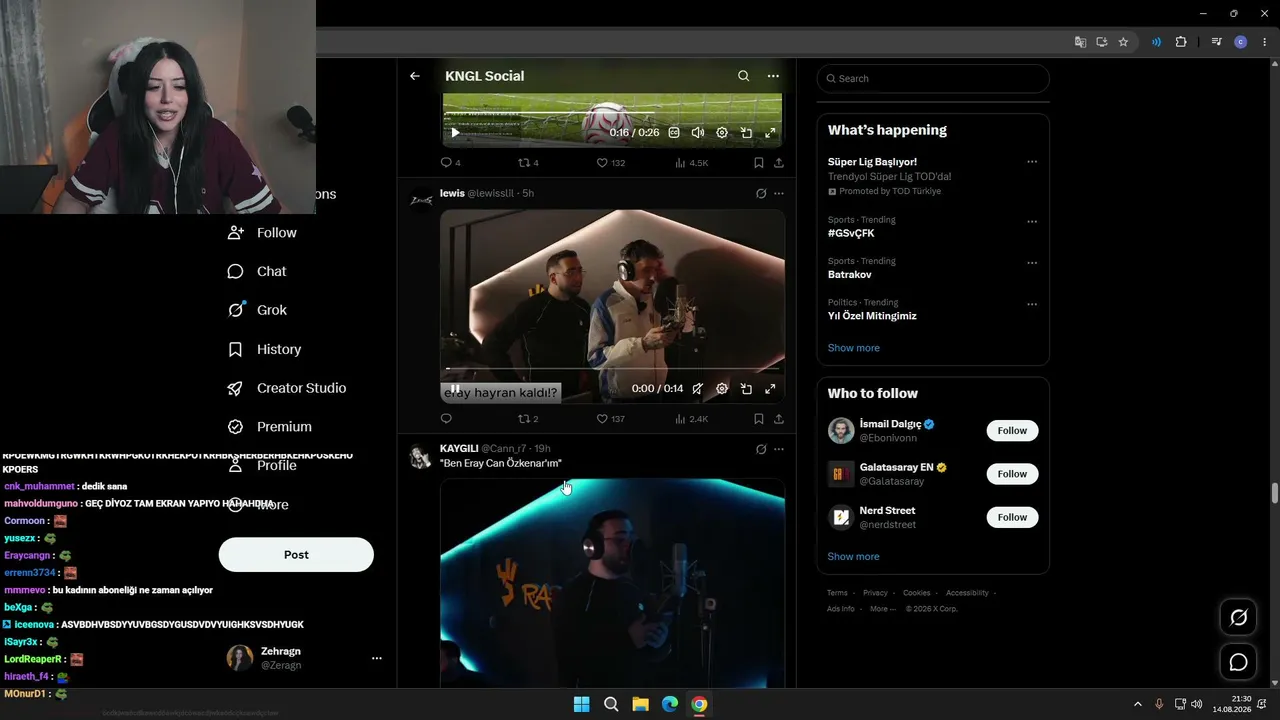Open more options for KNGL Social header
Image resolution: width=1280 pixels, height=720 pixels.
773,76
